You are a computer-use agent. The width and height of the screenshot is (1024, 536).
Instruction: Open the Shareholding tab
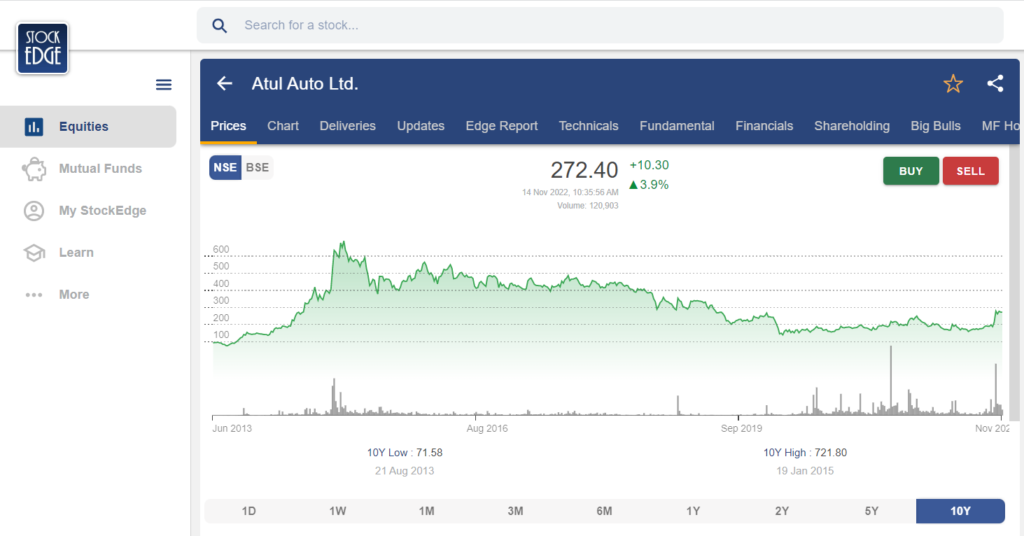pos(852,126)
